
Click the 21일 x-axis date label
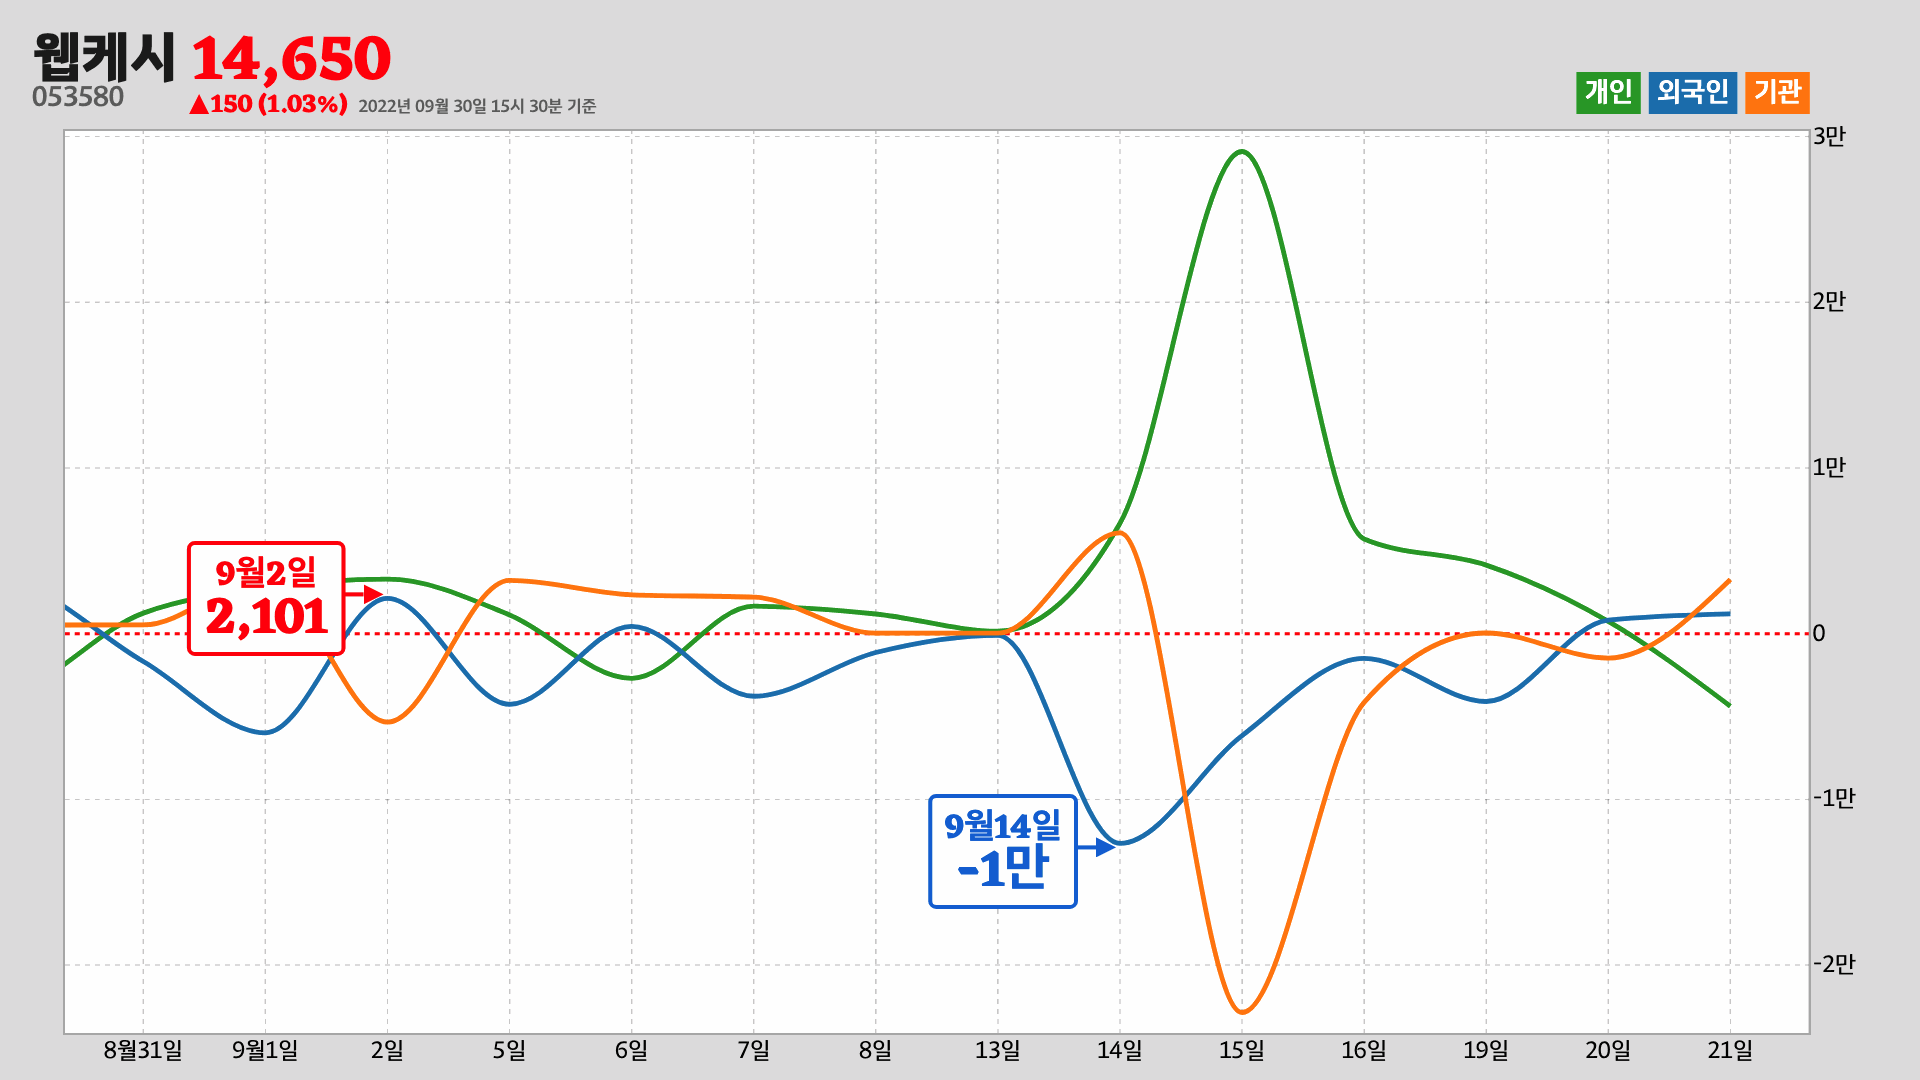pyautogui.click(x=1729, y=1050)
